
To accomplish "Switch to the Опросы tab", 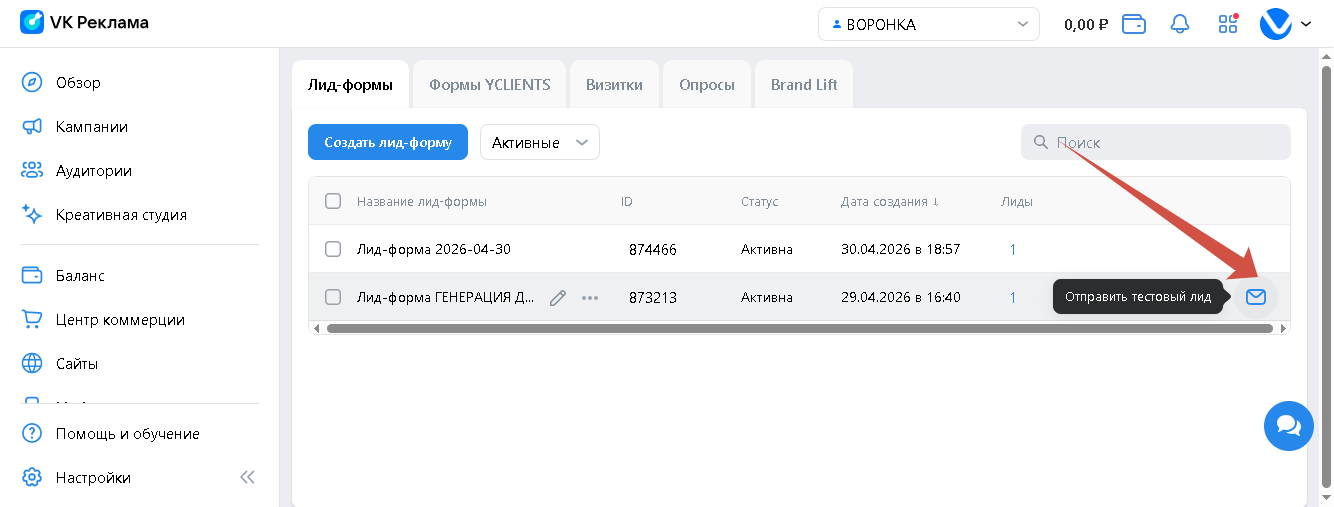I will click(x=707, y=84).
